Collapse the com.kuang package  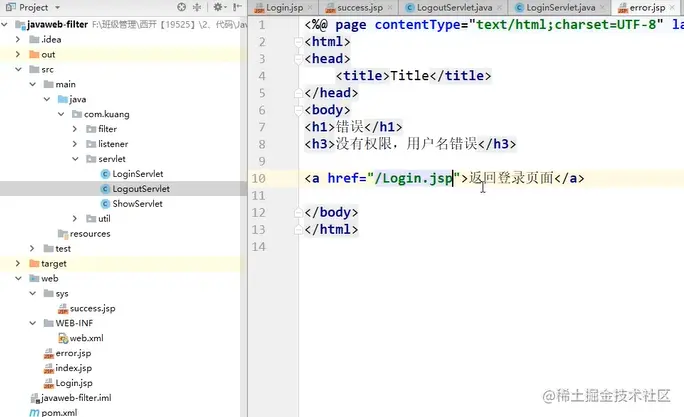(x=61, y=114)
